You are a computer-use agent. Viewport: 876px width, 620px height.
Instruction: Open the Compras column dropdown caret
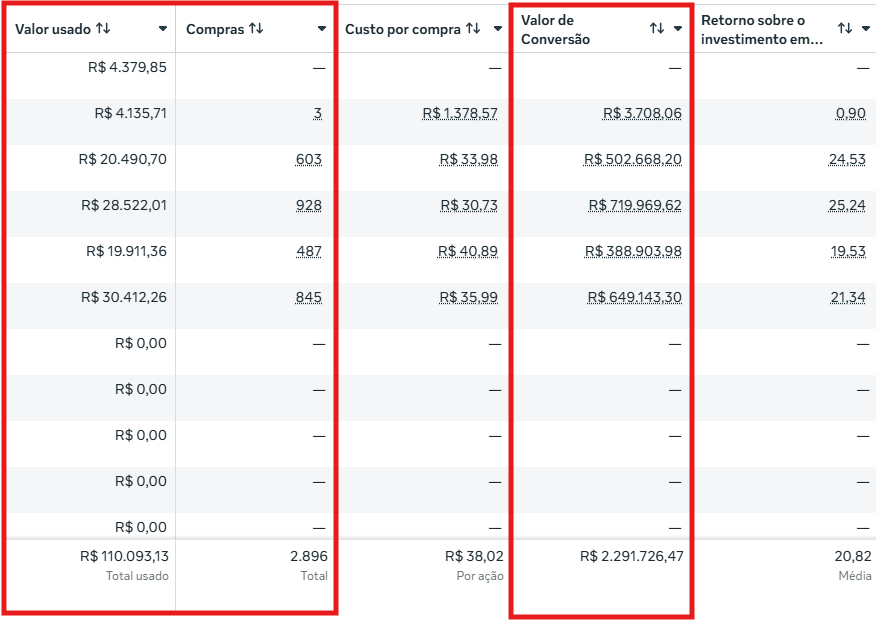point(321,29)
